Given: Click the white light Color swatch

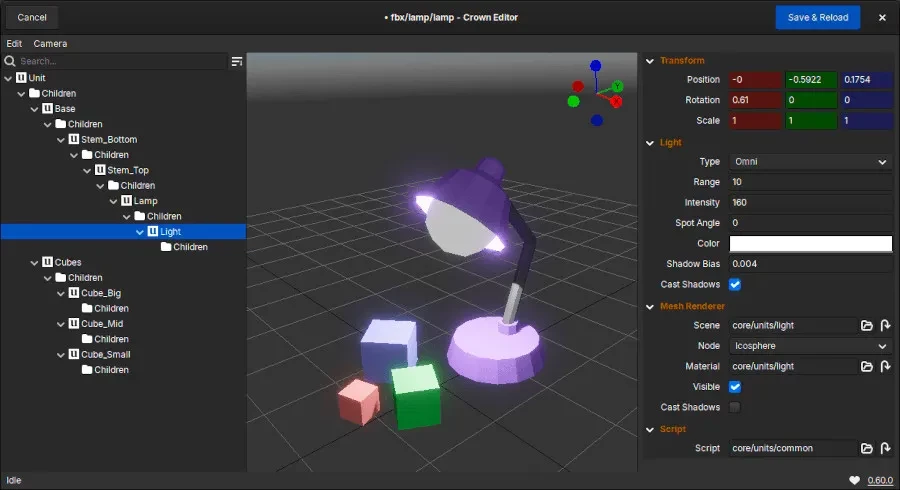Looking at the screenshot, I should (x=810, y=244).
